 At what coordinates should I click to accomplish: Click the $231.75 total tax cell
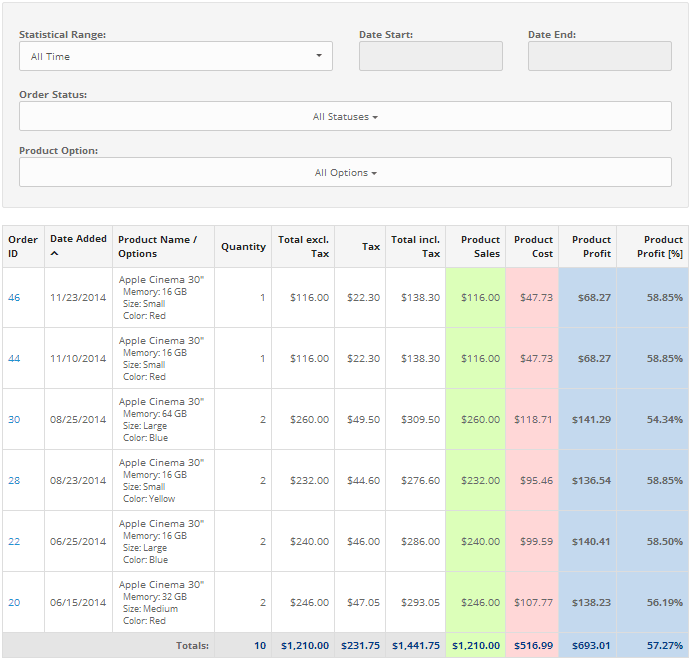click(x=360, y=646)
